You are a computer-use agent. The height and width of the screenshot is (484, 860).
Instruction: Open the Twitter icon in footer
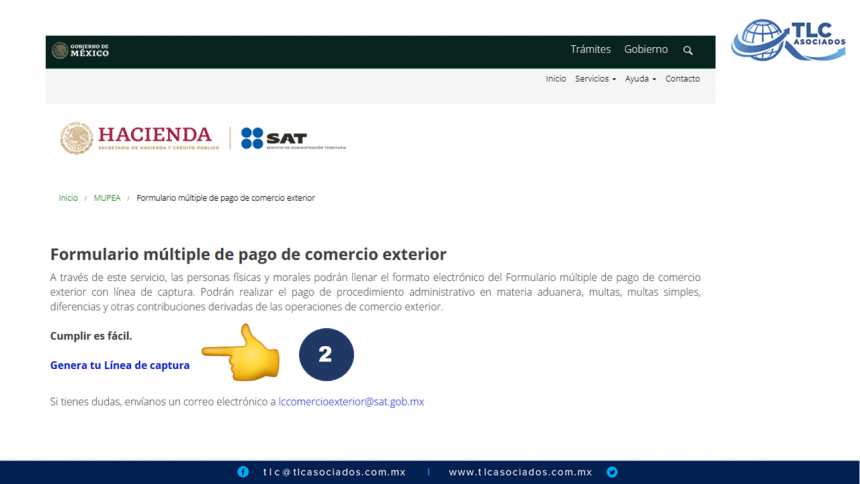point(612,472)
